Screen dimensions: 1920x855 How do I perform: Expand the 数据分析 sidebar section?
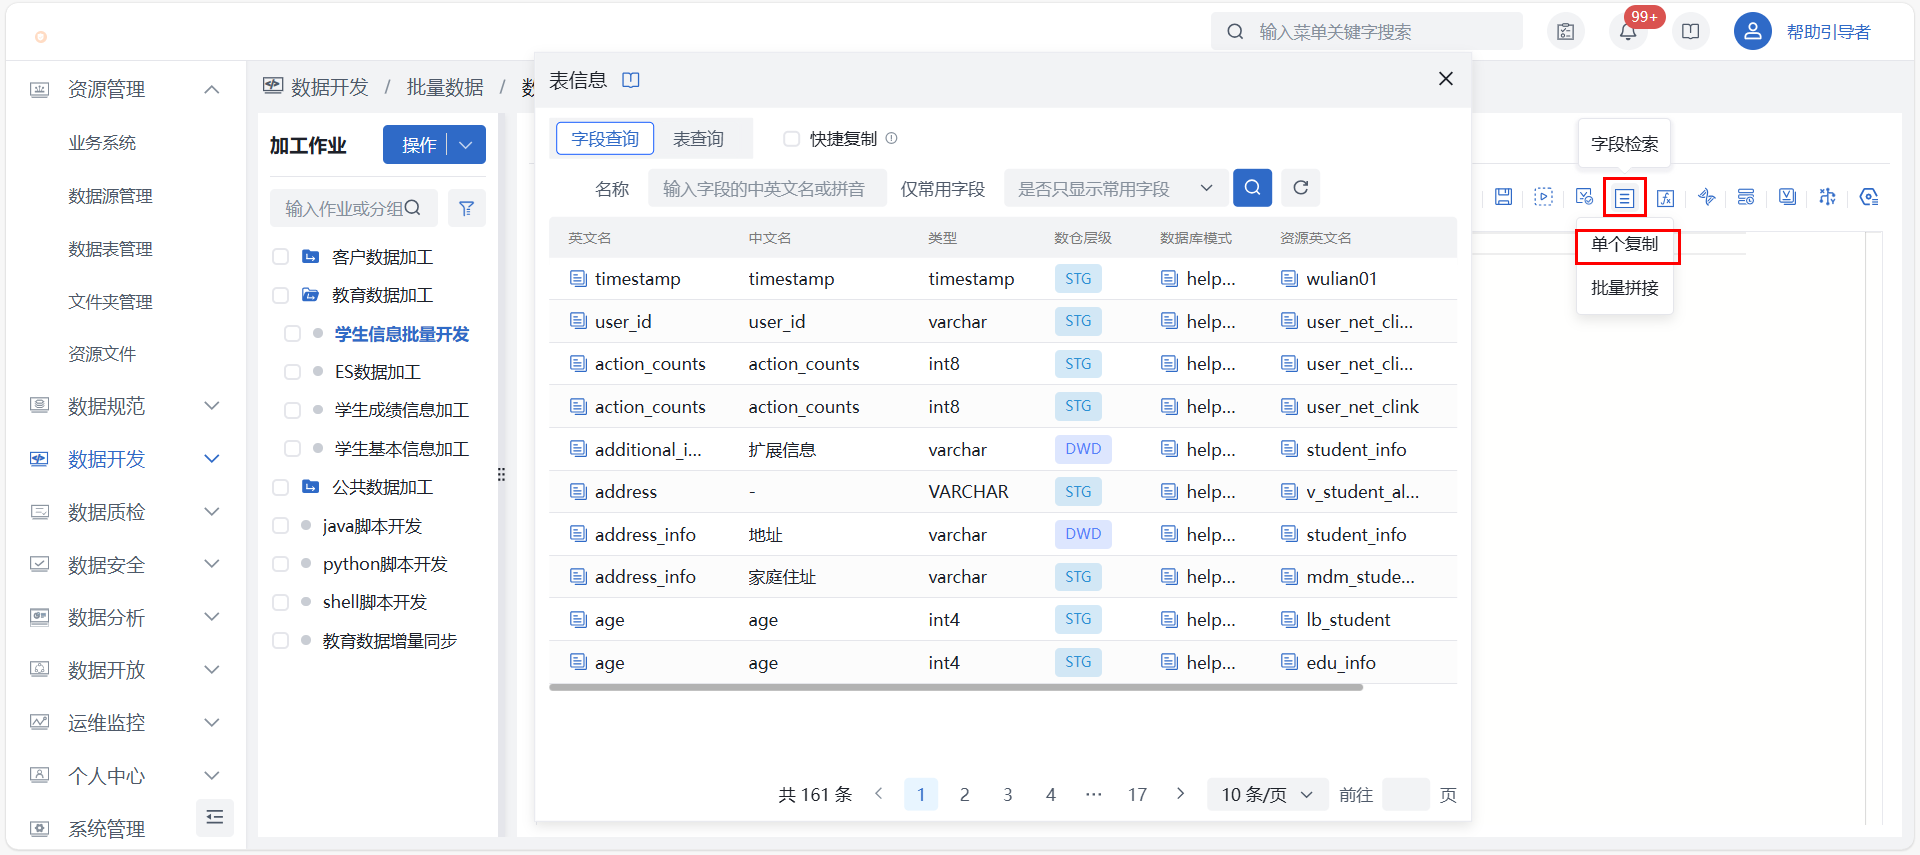click(211, 617)
